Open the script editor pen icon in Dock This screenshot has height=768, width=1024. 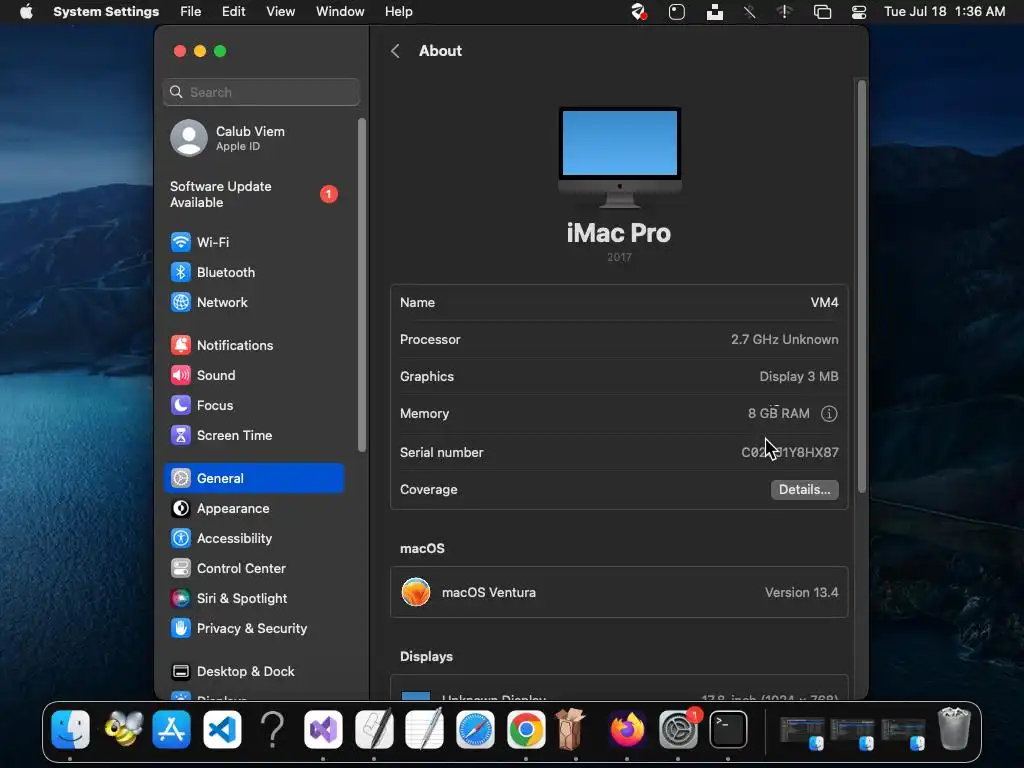tap(374, 729)
